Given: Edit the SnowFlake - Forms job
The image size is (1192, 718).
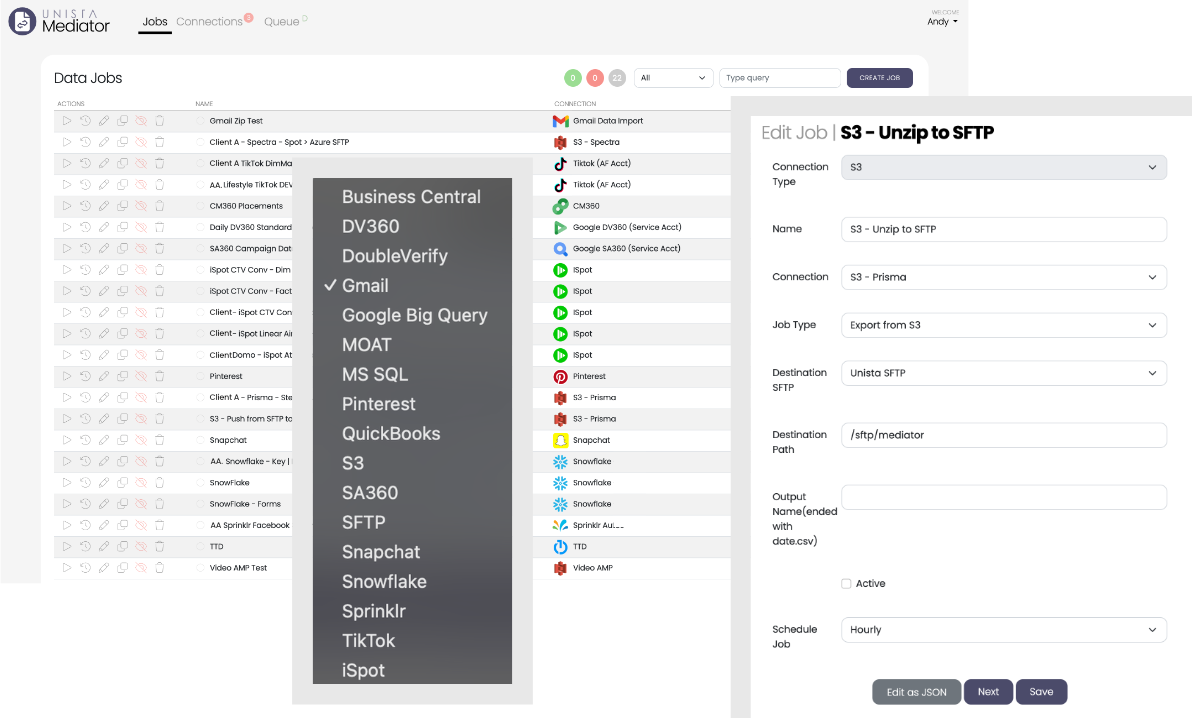Looking at the screenshot, I should click(103, 504).
